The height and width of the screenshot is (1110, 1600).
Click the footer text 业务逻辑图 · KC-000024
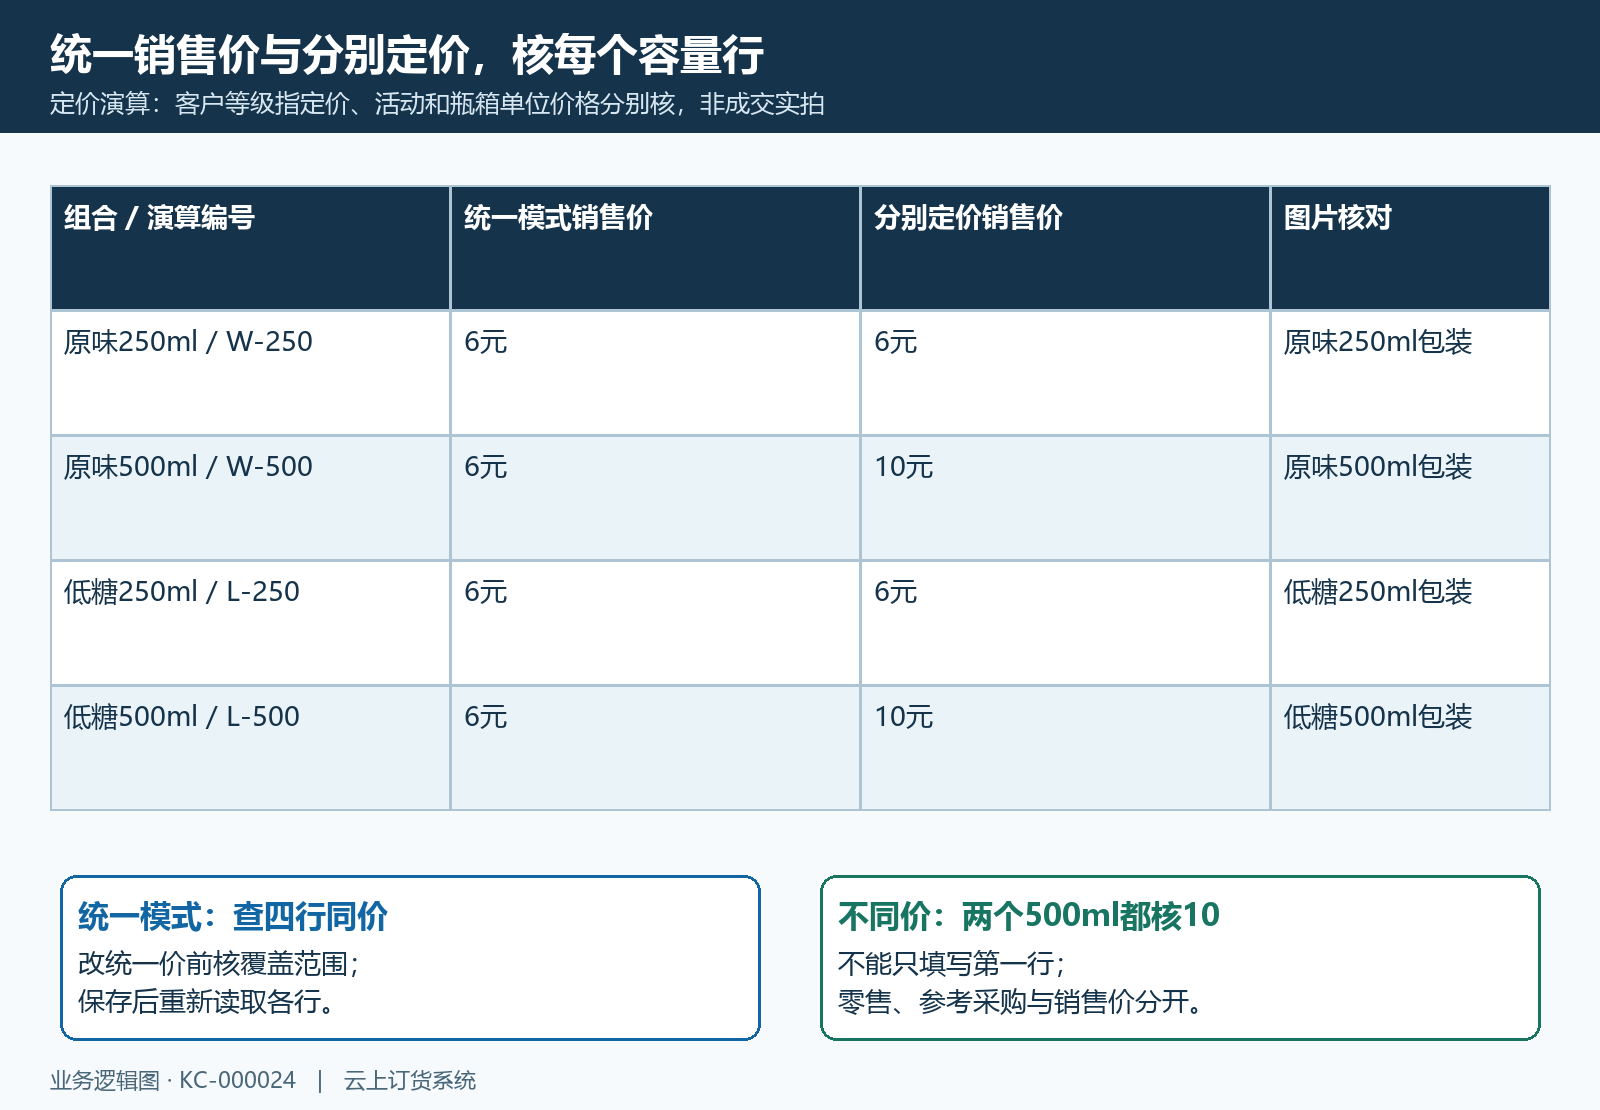coord(173,1081)
